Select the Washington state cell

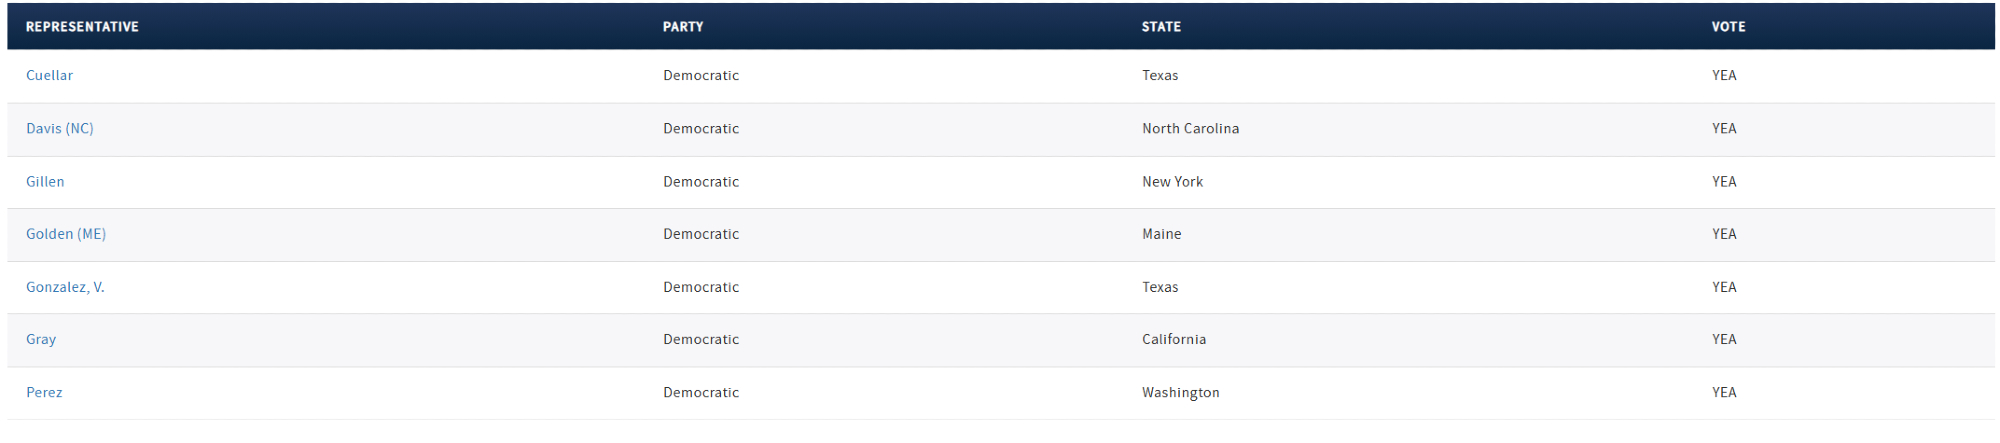point(1180,393)
